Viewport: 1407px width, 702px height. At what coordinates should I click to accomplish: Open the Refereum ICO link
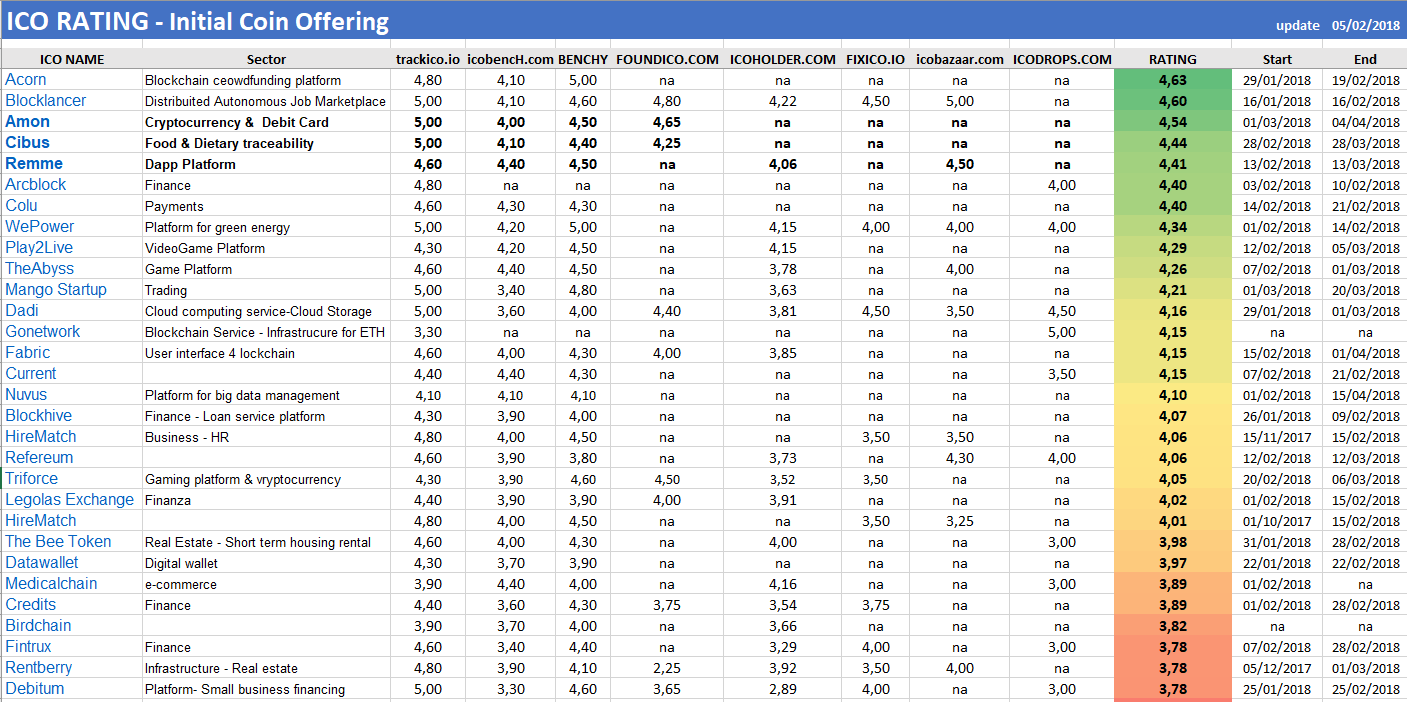40,458
